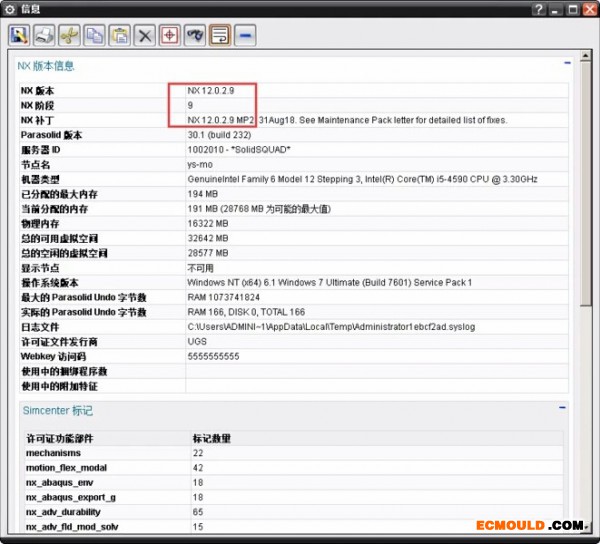Click the server ID 1002010 - *SolidSQUAD*
The image size is (600, 544).
point(239,150)
